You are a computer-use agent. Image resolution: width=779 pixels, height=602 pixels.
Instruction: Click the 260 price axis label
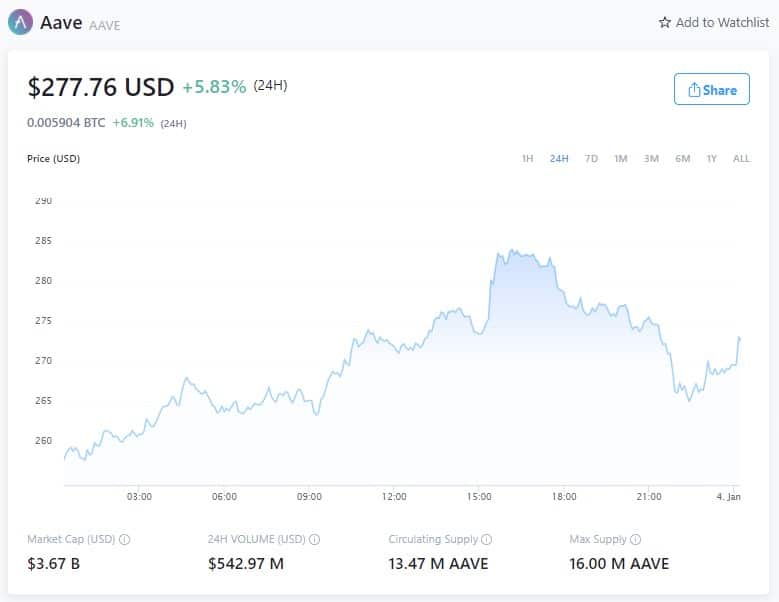tap(43, 441)
